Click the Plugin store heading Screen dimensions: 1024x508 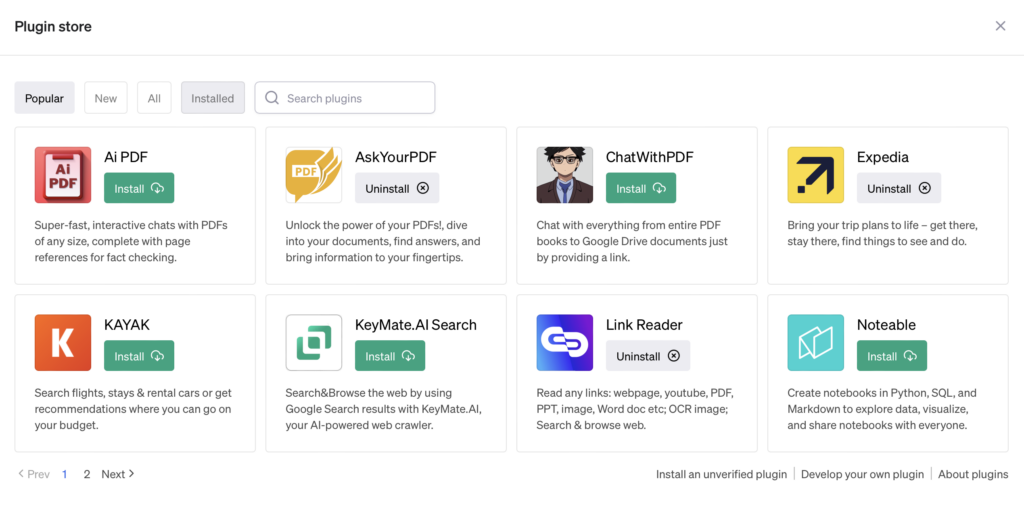click(53, 27)
